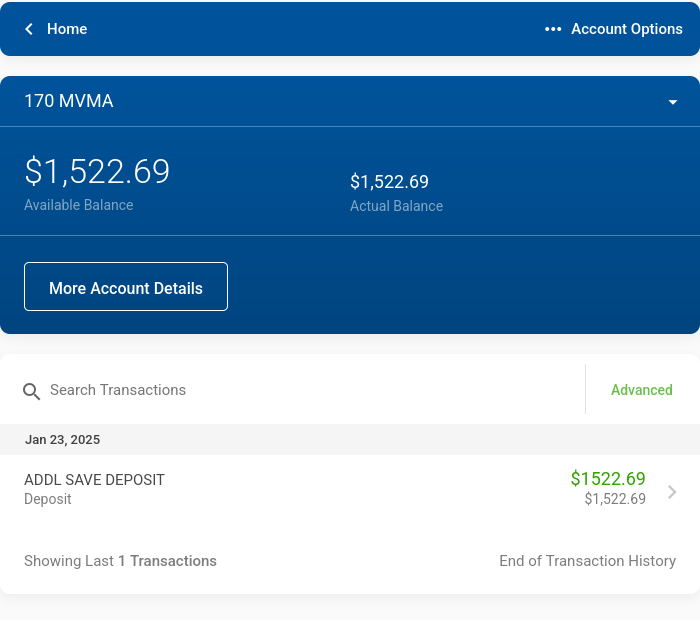
Task: Click the Showing Last 1 Transactions text
Action: pos(121,561)
